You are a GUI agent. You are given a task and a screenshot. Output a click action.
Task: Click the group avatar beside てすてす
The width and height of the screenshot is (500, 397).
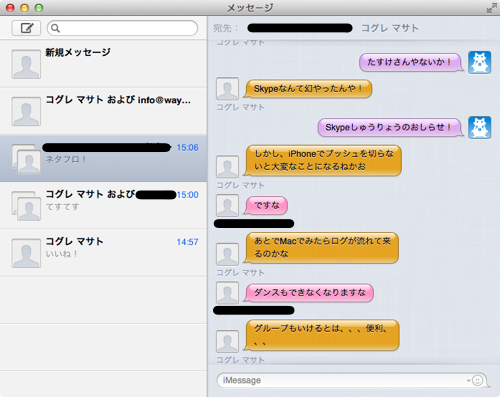click(x=26, y=206)
